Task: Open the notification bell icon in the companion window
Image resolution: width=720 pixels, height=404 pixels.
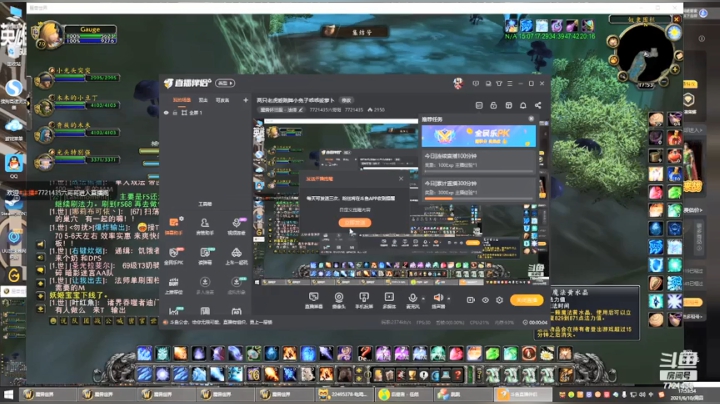Action: pyautogui.click(x=523, y=105)
